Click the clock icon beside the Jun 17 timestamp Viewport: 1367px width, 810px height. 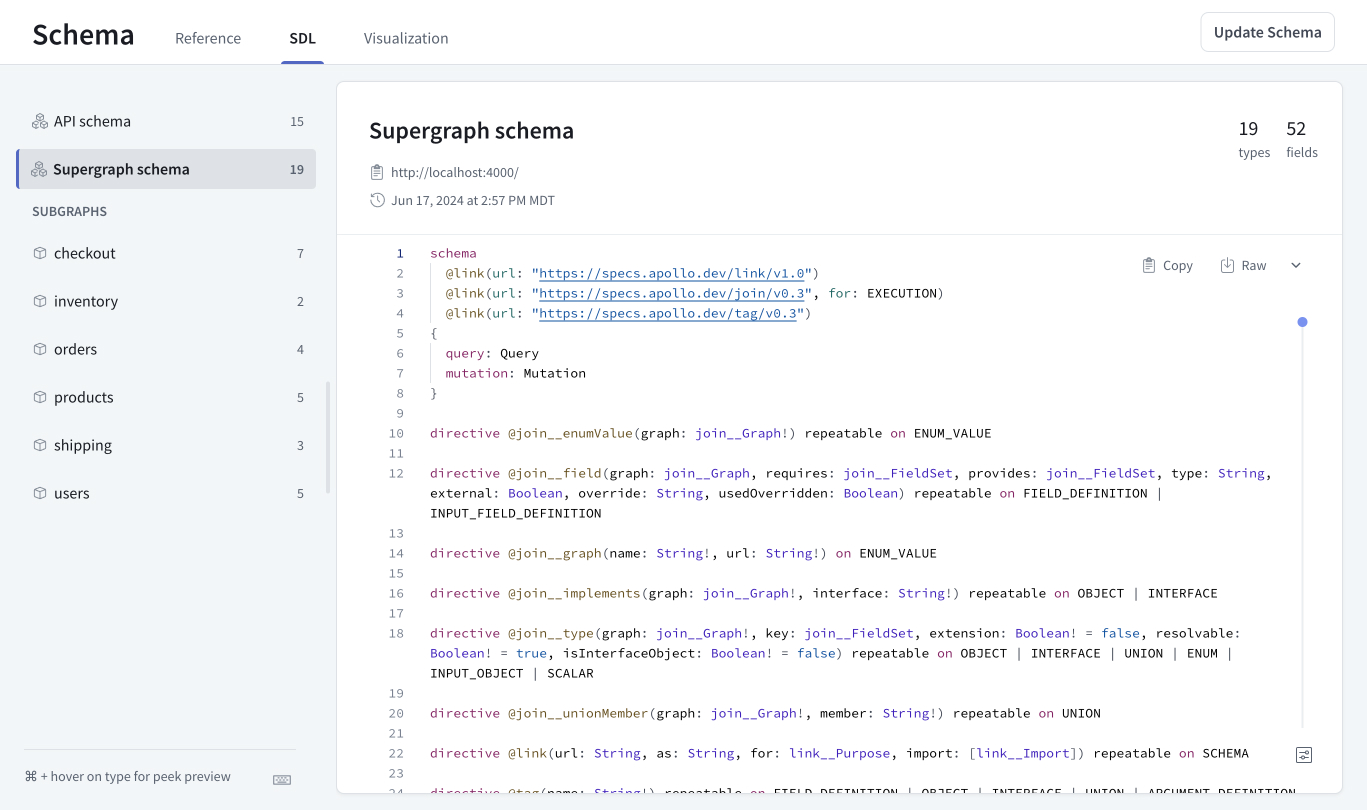click(x=377, y=200)
